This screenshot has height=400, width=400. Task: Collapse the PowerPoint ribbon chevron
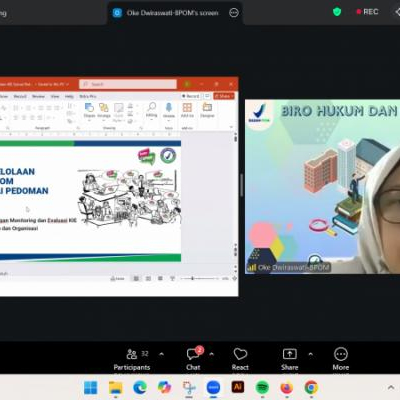(231, 127)
